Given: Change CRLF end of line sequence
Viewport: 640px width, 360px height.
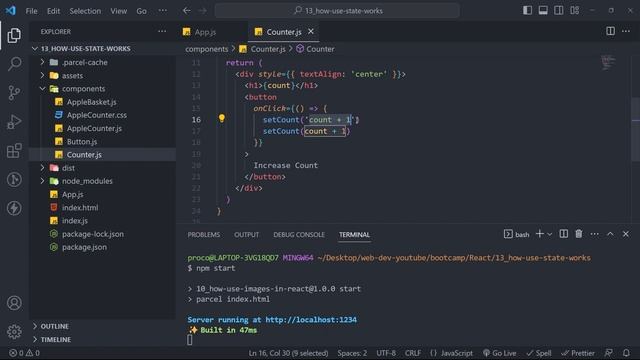Looking at the screenshot, I should pos(413,353).
